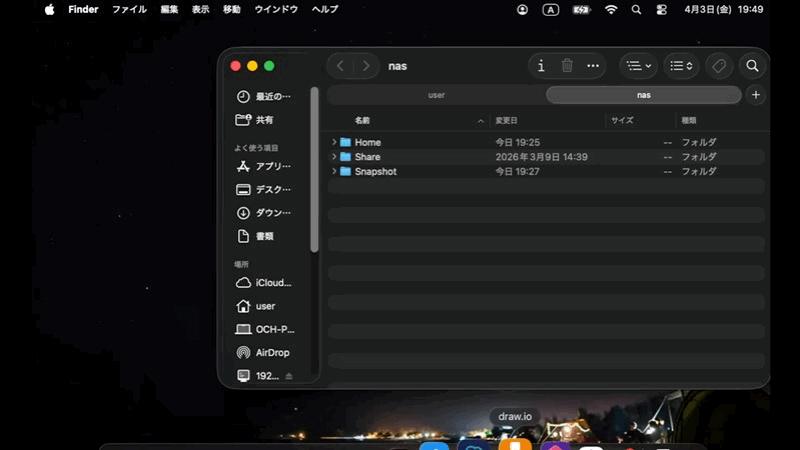Click the 2026年3月9日 14:39 date cell
Screen dimensions: 800x450
541,157
